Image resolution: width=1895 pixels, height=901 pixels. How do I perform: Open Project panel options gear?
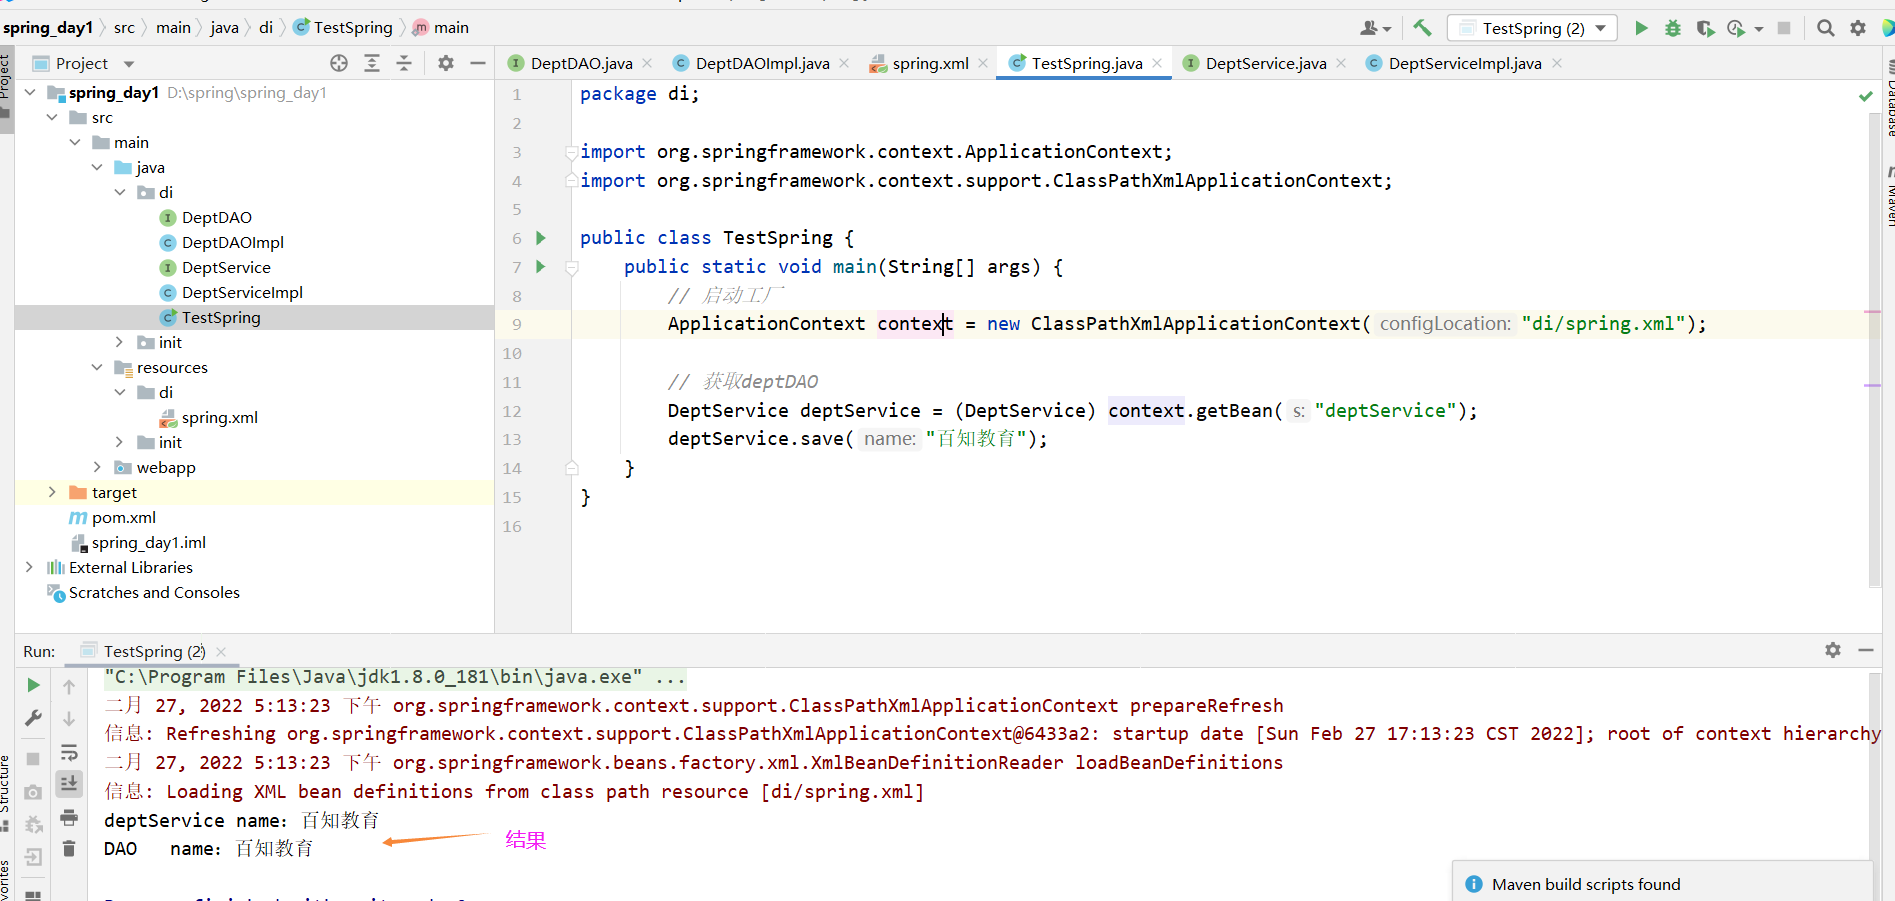446,63
